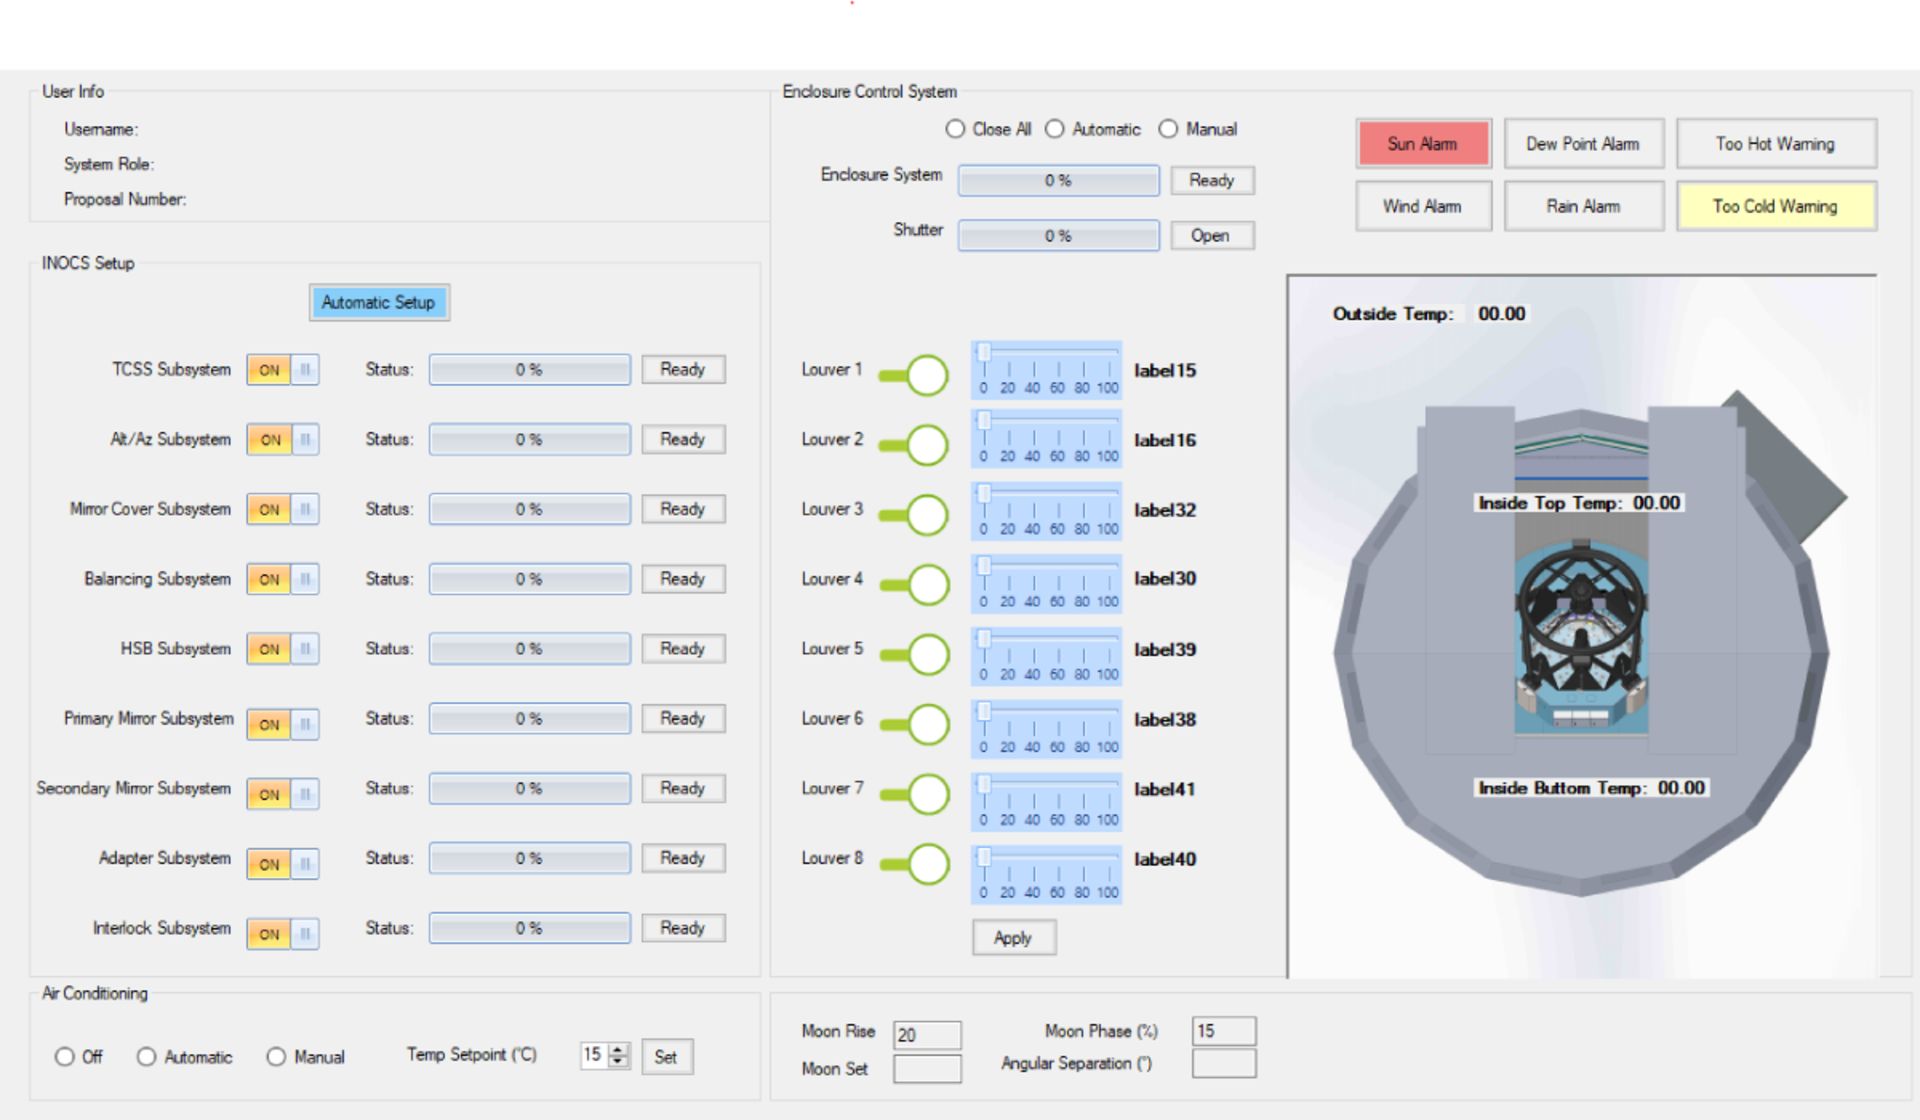Select the Close All radio option
1920x1120 pixels.
(x=956, y=130)
